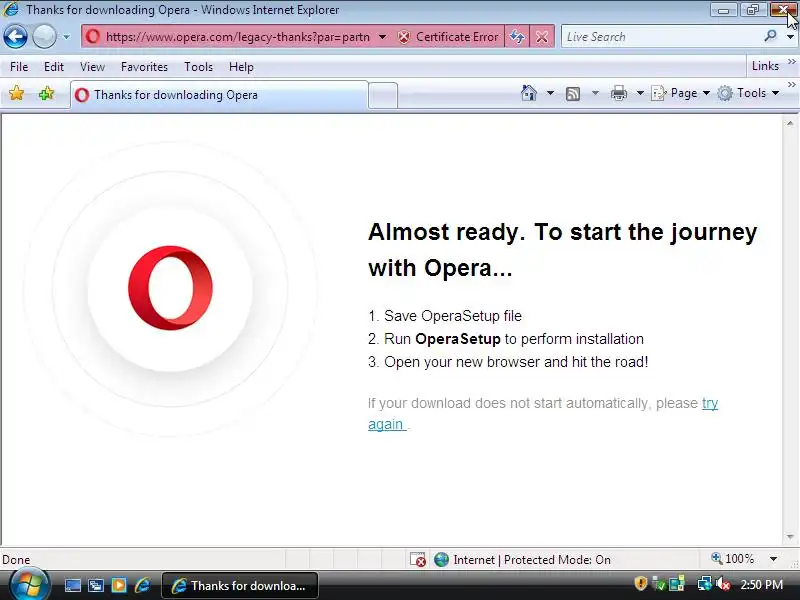Click the green tray icon left of the network icon

tap(677, 583)
